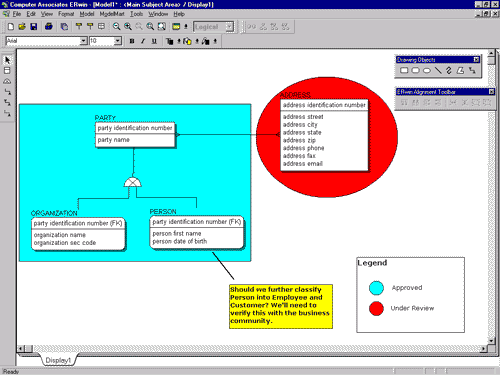Image resolution: width=500 pixels, height=375 pixels.
Task: Select the rounded rectangle drawing object tool
Action: [415, 70]
